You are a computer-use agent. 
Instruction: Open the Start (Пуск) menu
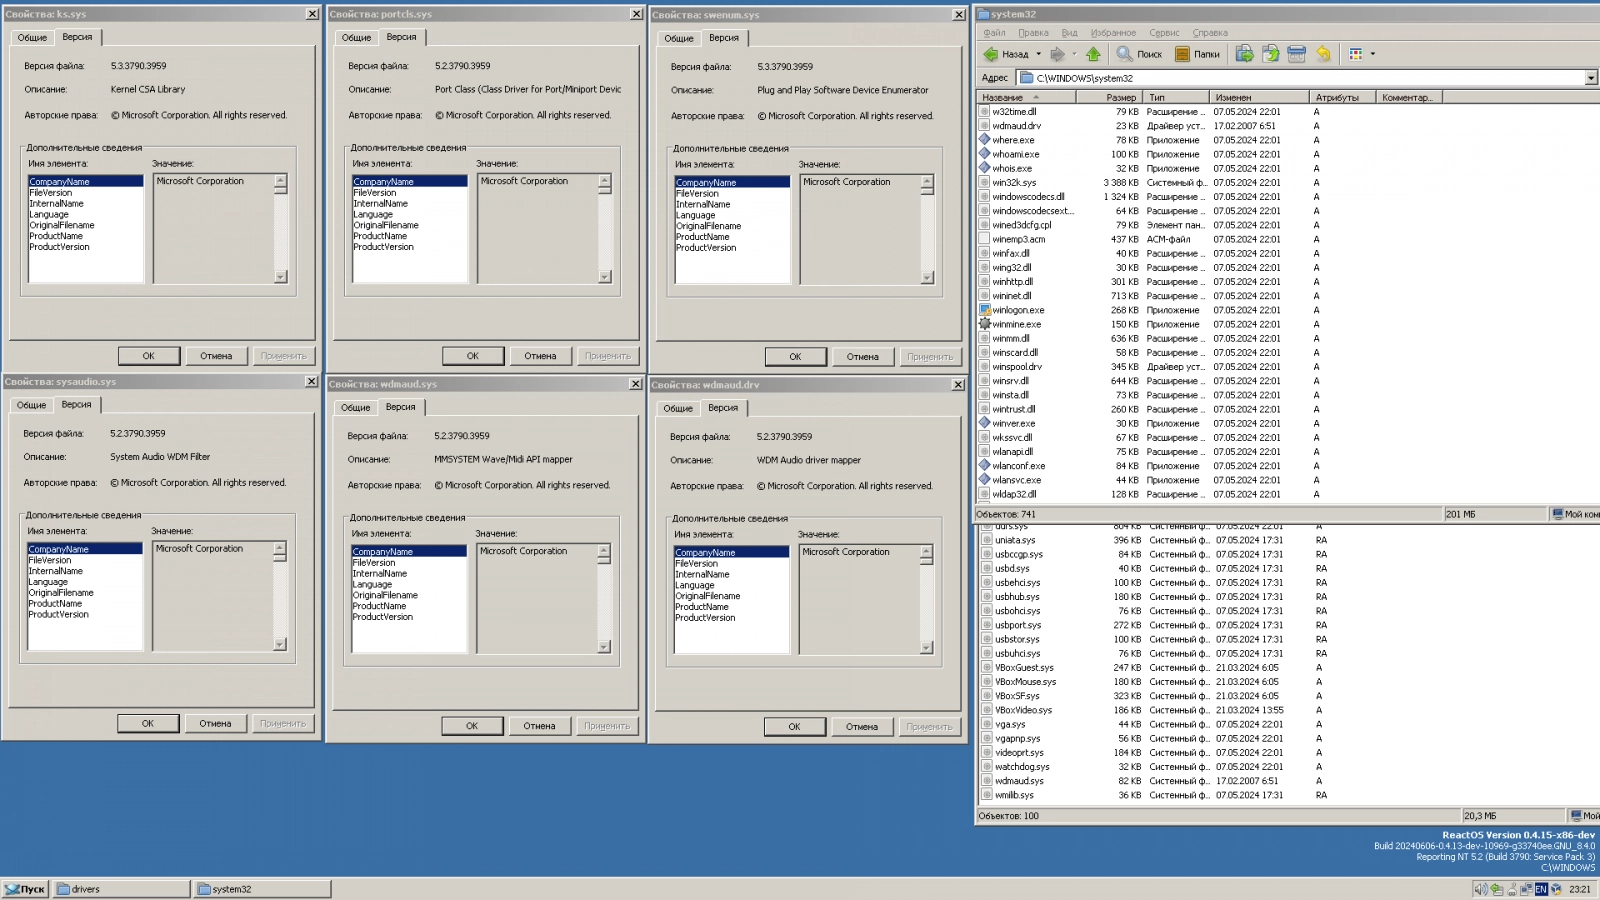pos(25,889)
